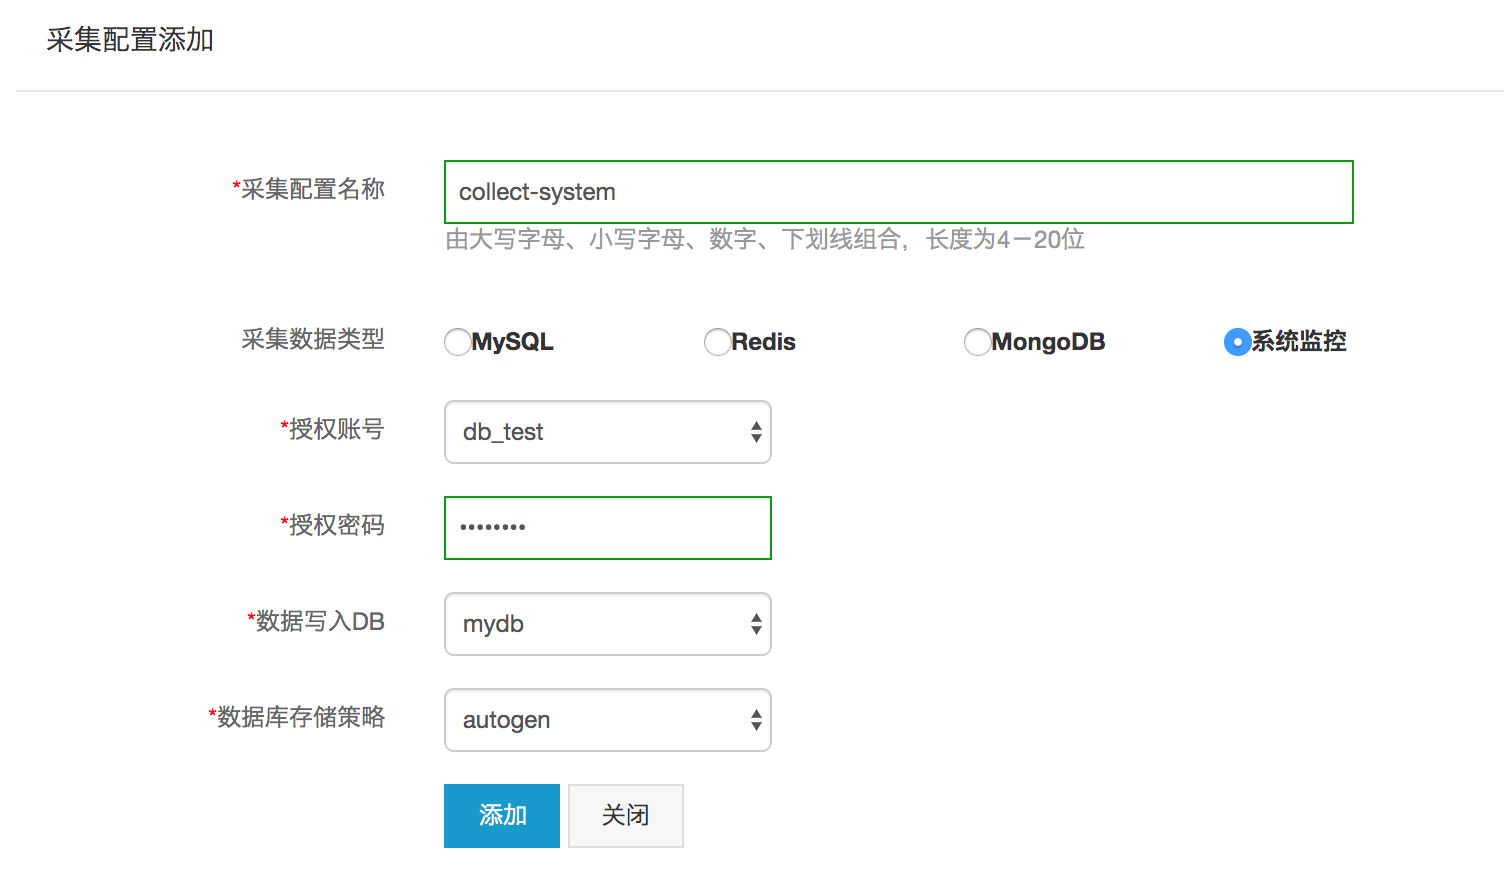Open the 数据库存储策略 dropdown showing autogen
Viewport: 1504px width, 886px height.
607,719
